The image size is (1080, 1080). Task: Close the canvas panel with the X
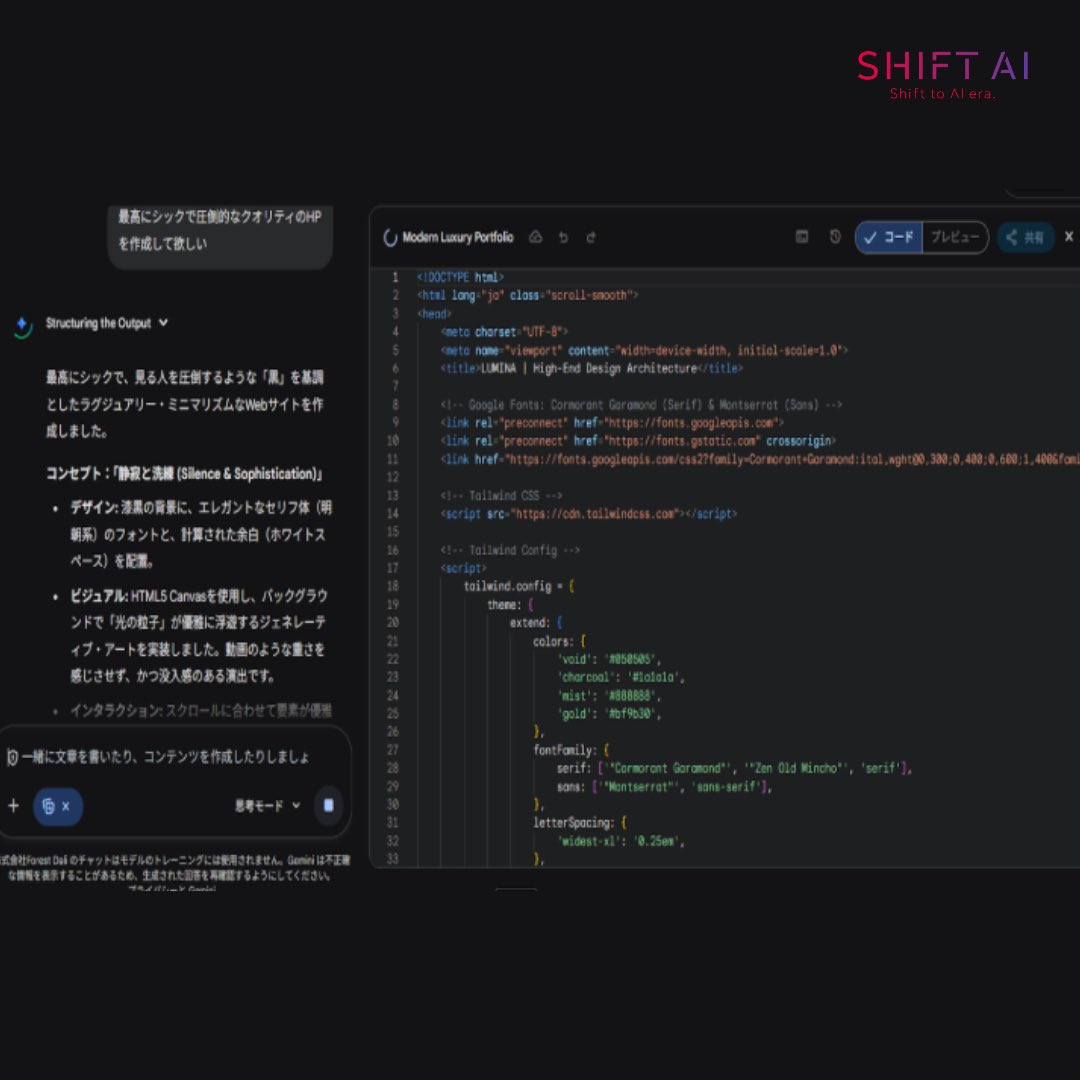tap(1068, 236)
